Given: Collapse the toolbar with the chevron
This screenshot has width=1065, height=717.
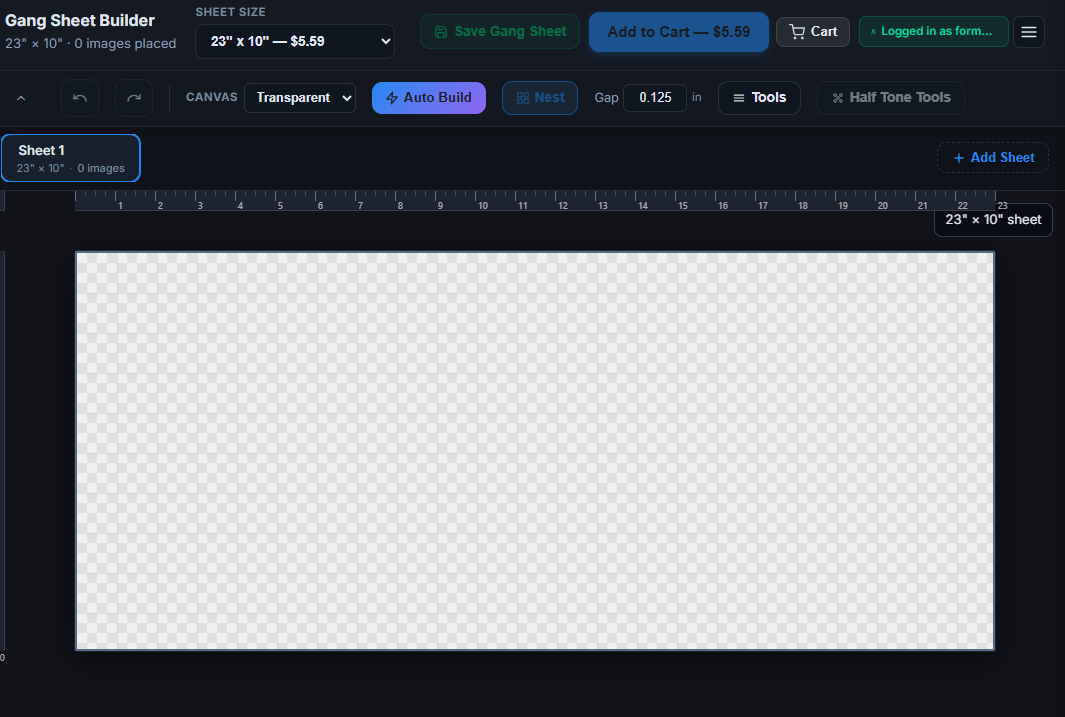Looking at the screenshot, I should [x=21, y=98].
